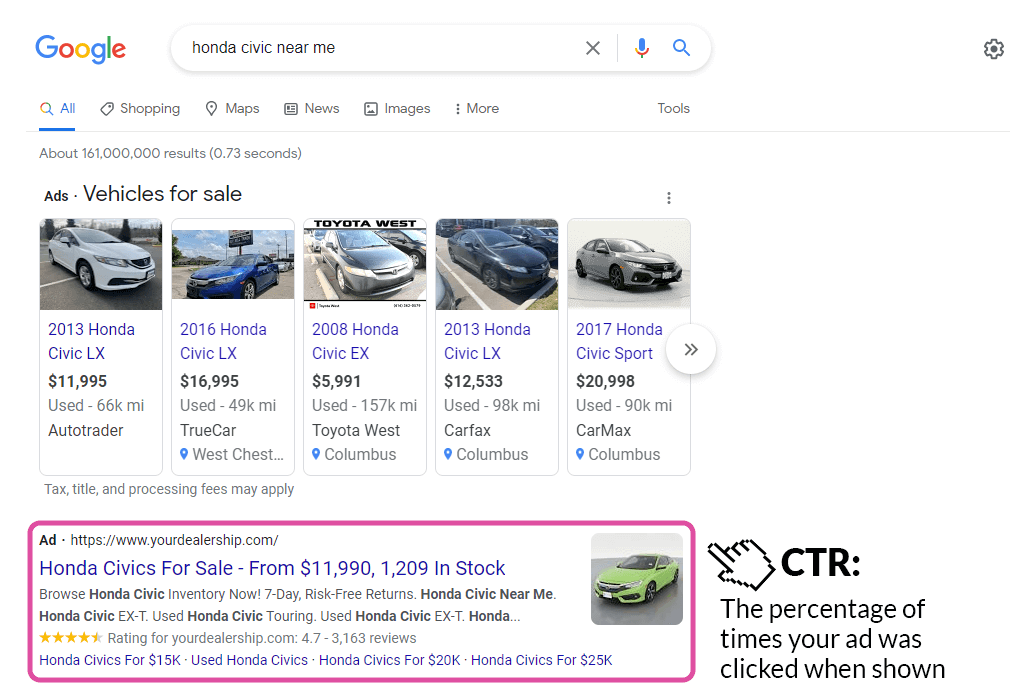The width and height of the screenshot is (1010, 698).
Task: Open the black 2013 Civic LX Carfax photo
Action: [497, 264]
